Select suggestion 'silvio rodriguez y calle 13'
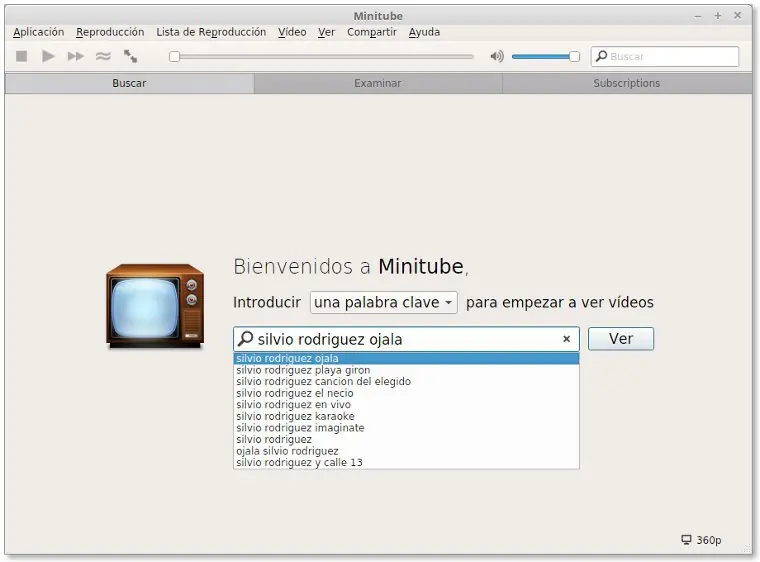 (x=406, y=463)
